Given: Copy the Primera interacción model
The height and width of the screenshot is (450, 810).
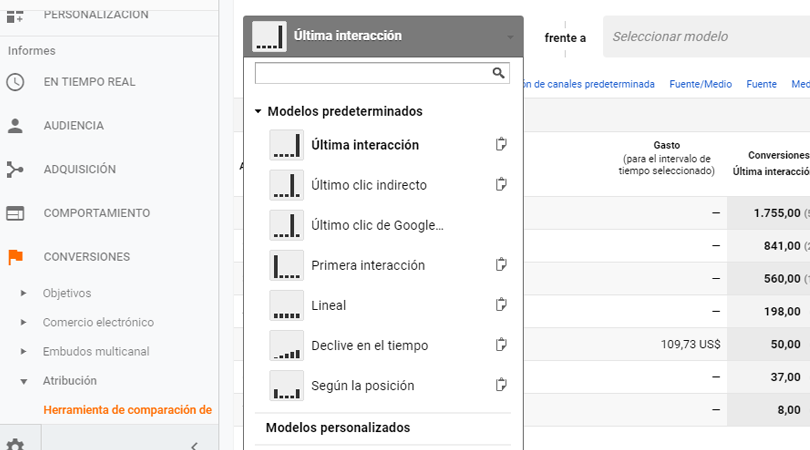Looking at the screenshot, I should 501,265.
